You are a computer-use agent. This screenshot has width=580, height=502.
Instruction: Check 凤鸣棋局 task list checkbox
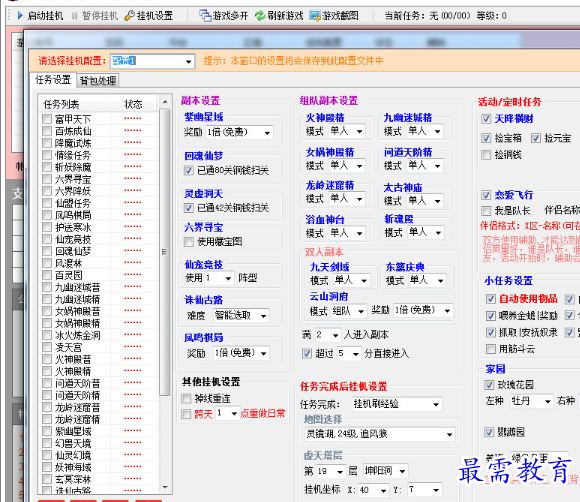coord(47,215)
